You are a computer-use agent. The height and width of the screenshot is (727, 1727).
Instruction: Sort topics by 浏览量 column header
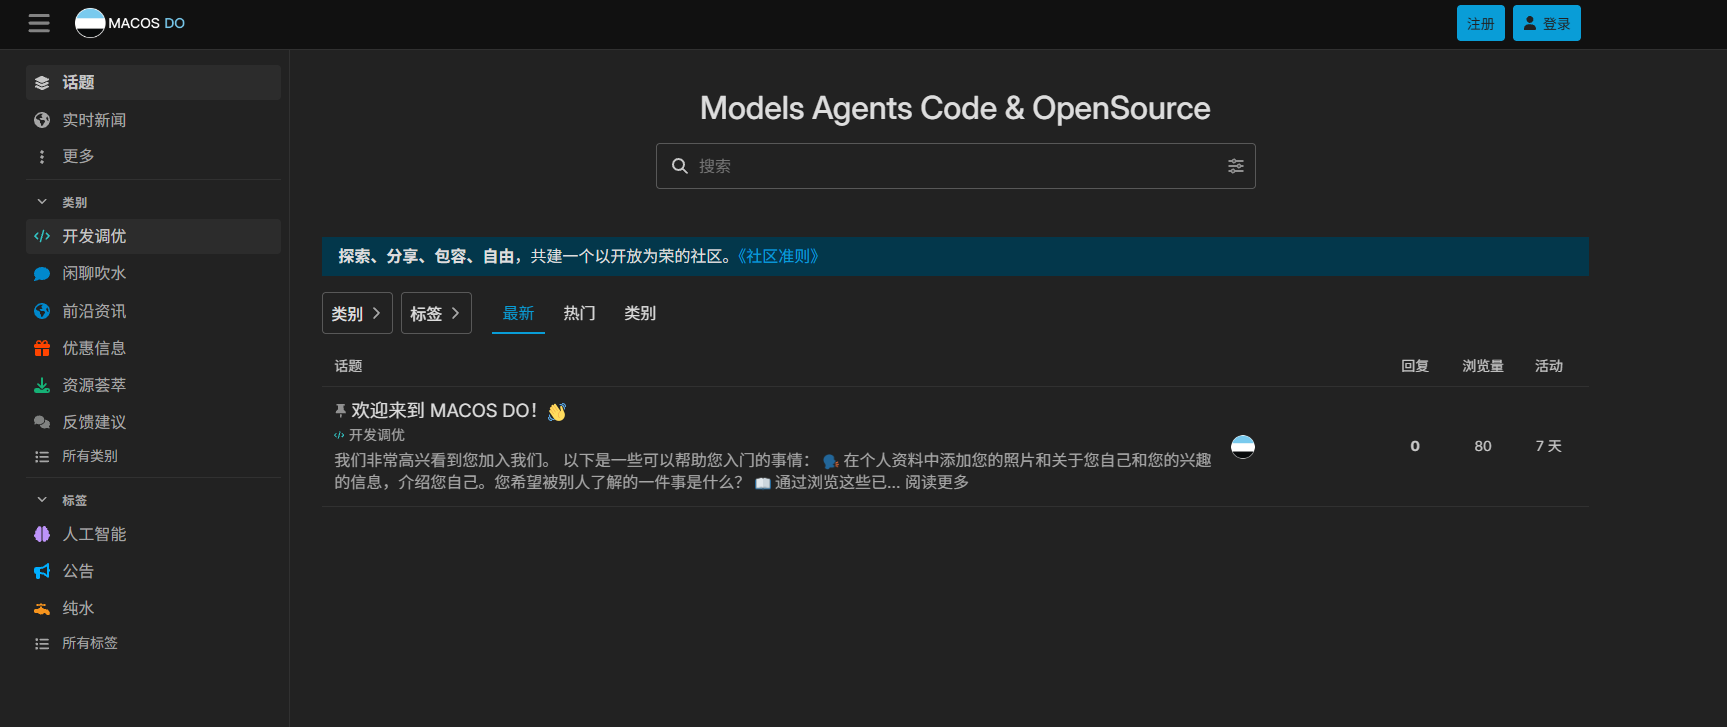coord(1483,366)
